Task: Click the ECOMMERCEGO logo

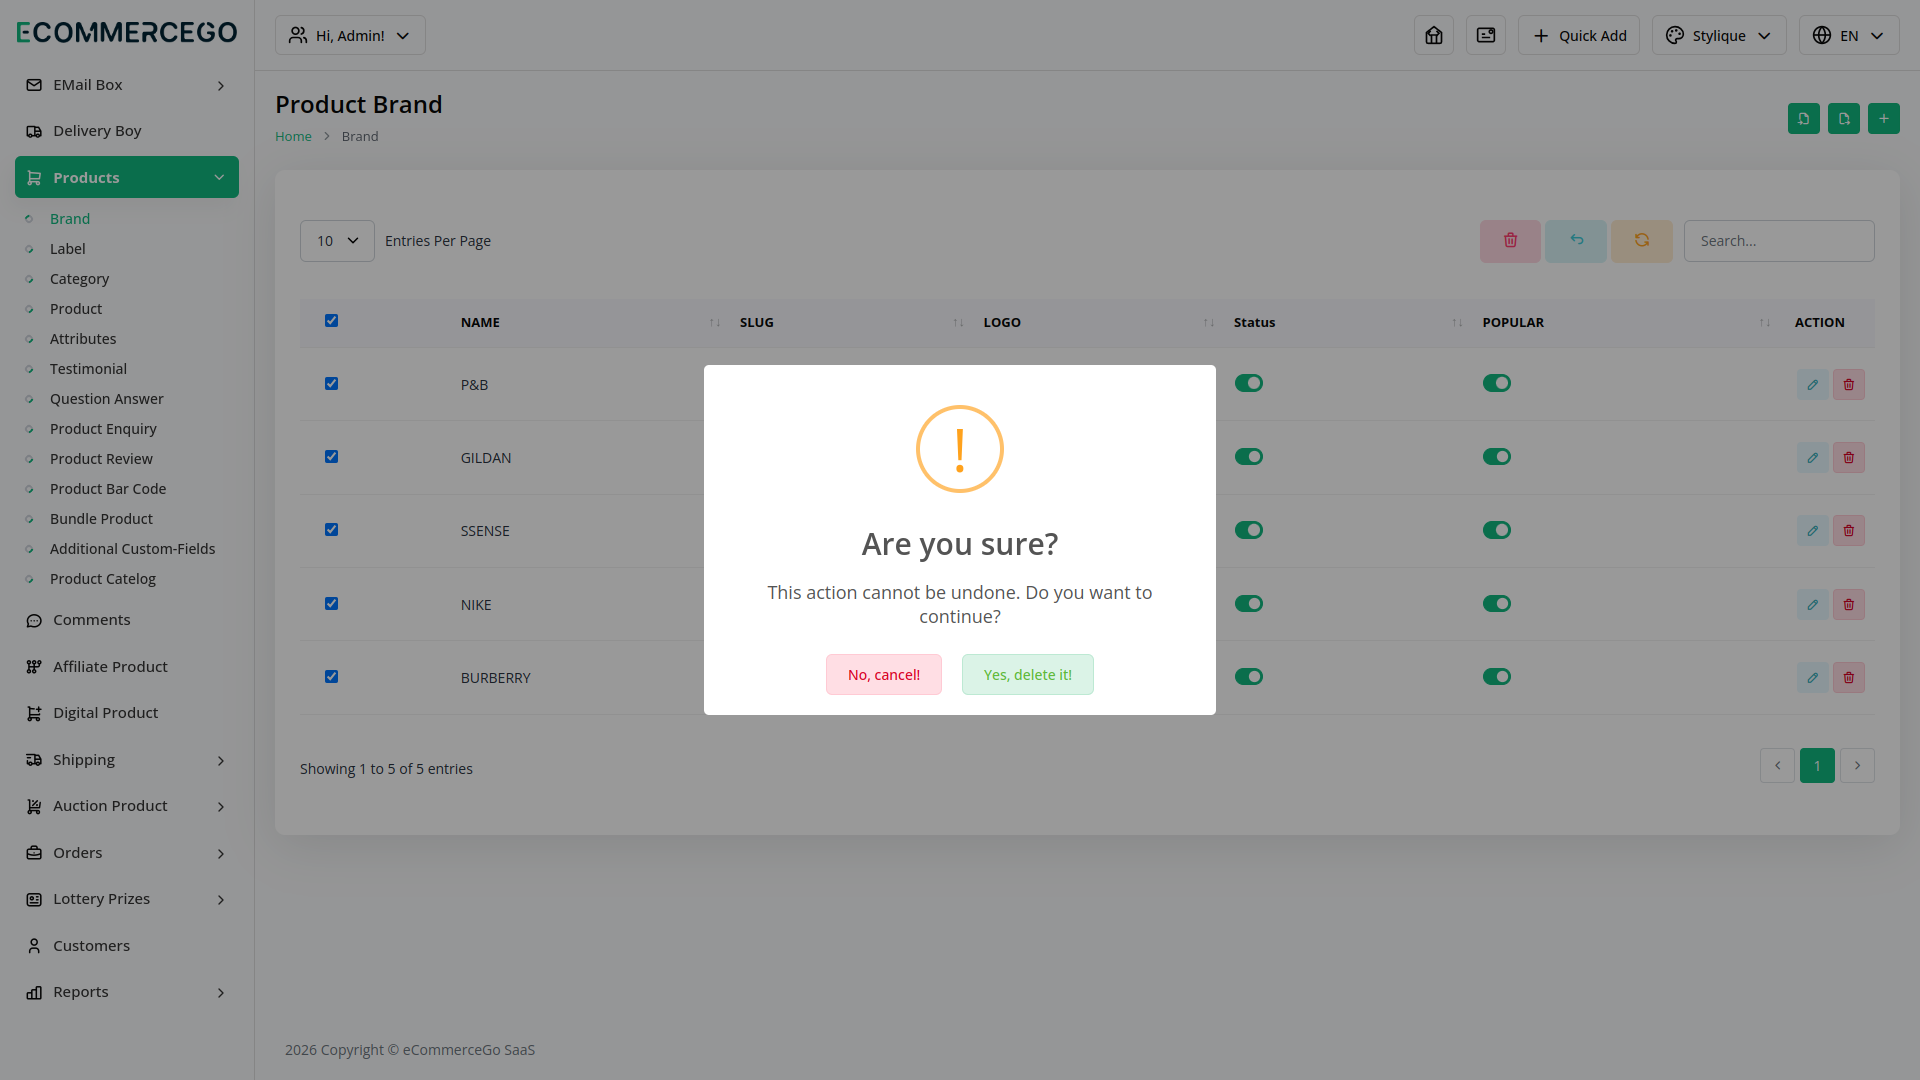Action: 127,32
